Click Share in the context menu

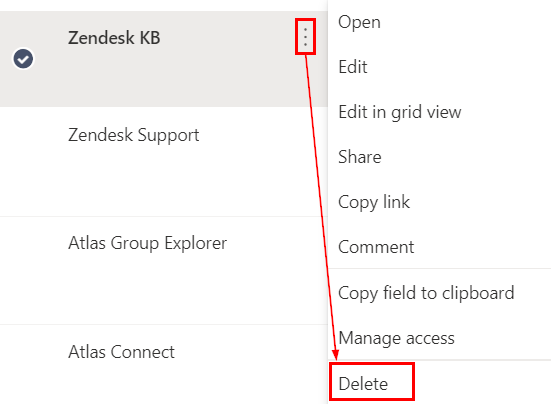point(359,157)
